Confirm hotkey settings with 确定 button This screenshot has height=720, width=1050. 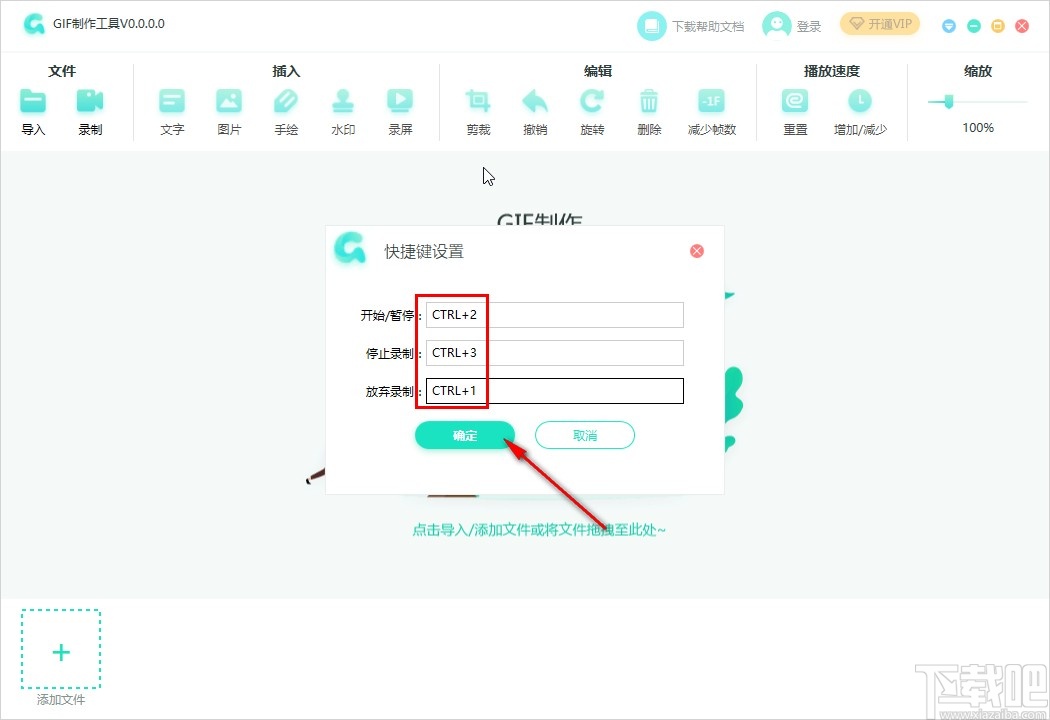[x=465, y=435]
